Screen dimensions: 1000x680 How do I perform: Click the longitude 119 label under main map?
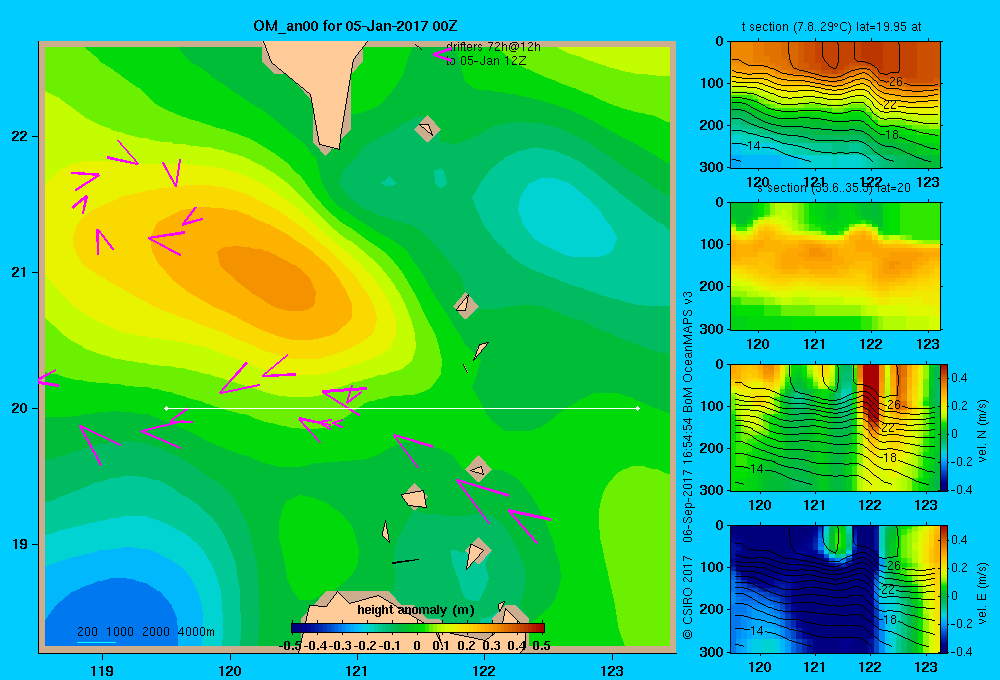point(102,671)
